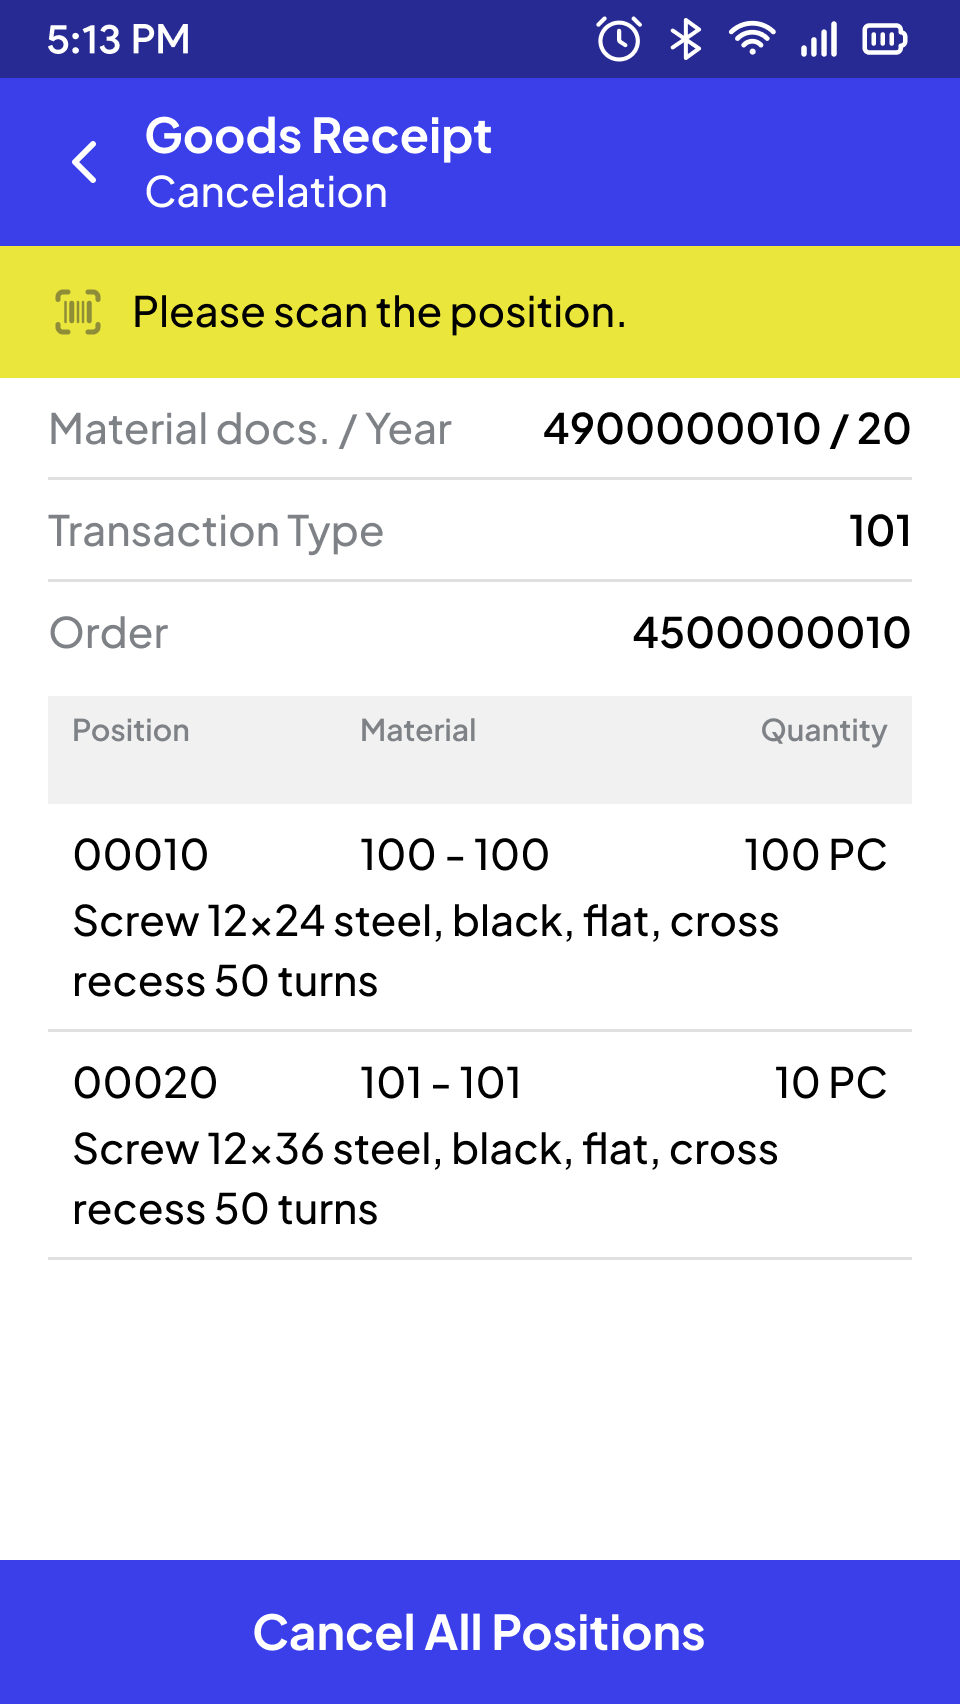Tap the Please scan the position banner
This screenshot has height=1704, width=960.
[x=480, y=312]
